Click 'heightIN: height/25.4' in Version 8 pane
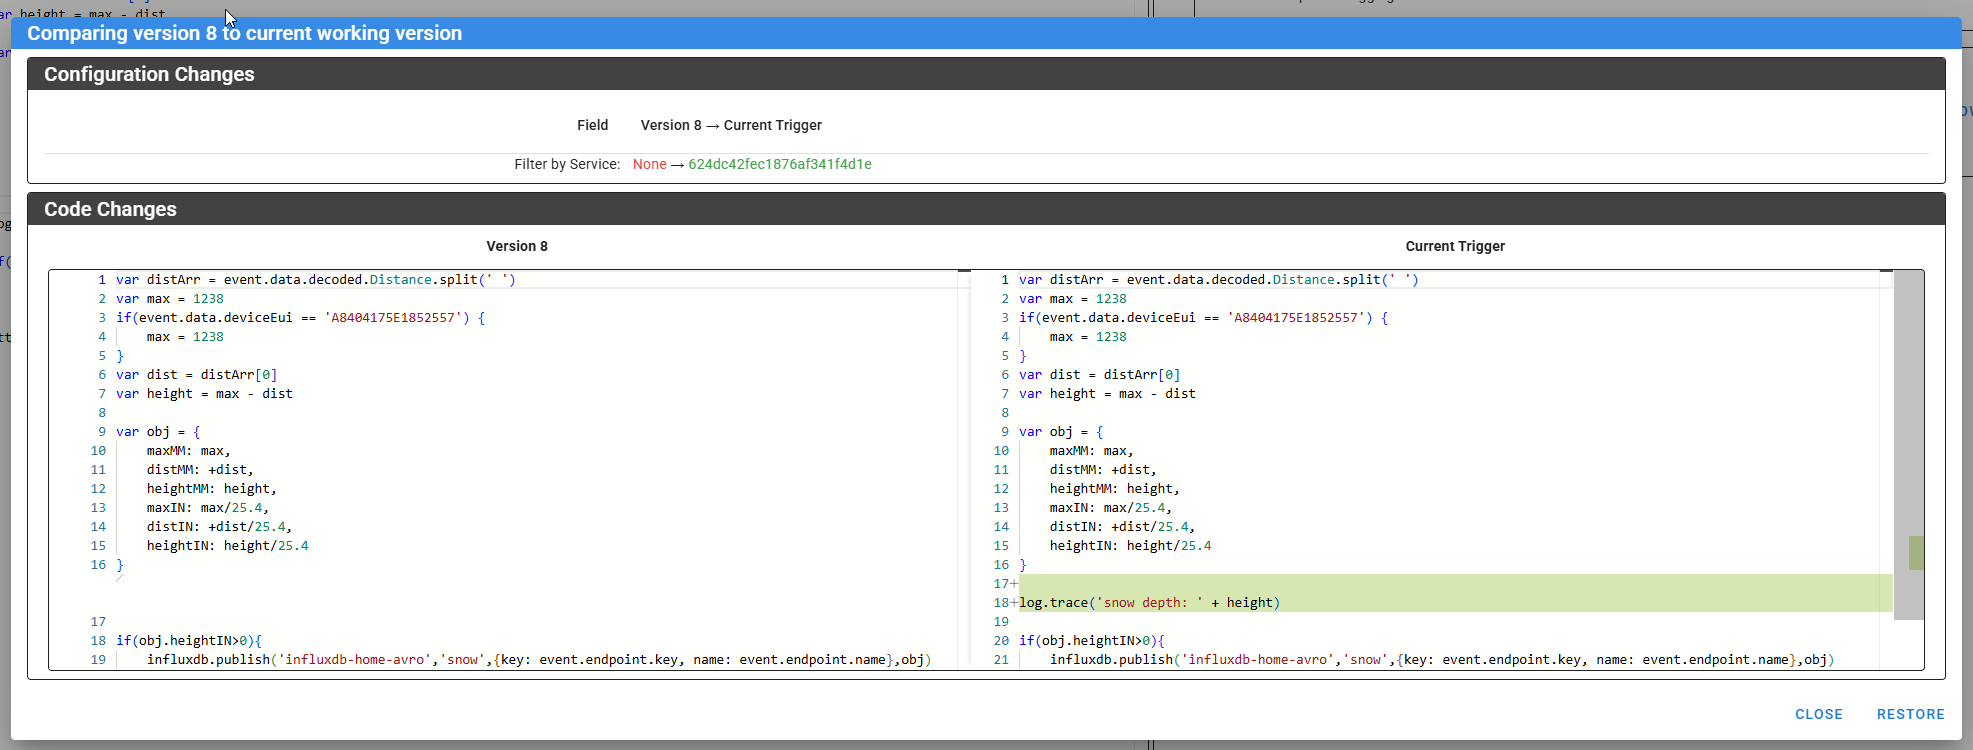 228,546
